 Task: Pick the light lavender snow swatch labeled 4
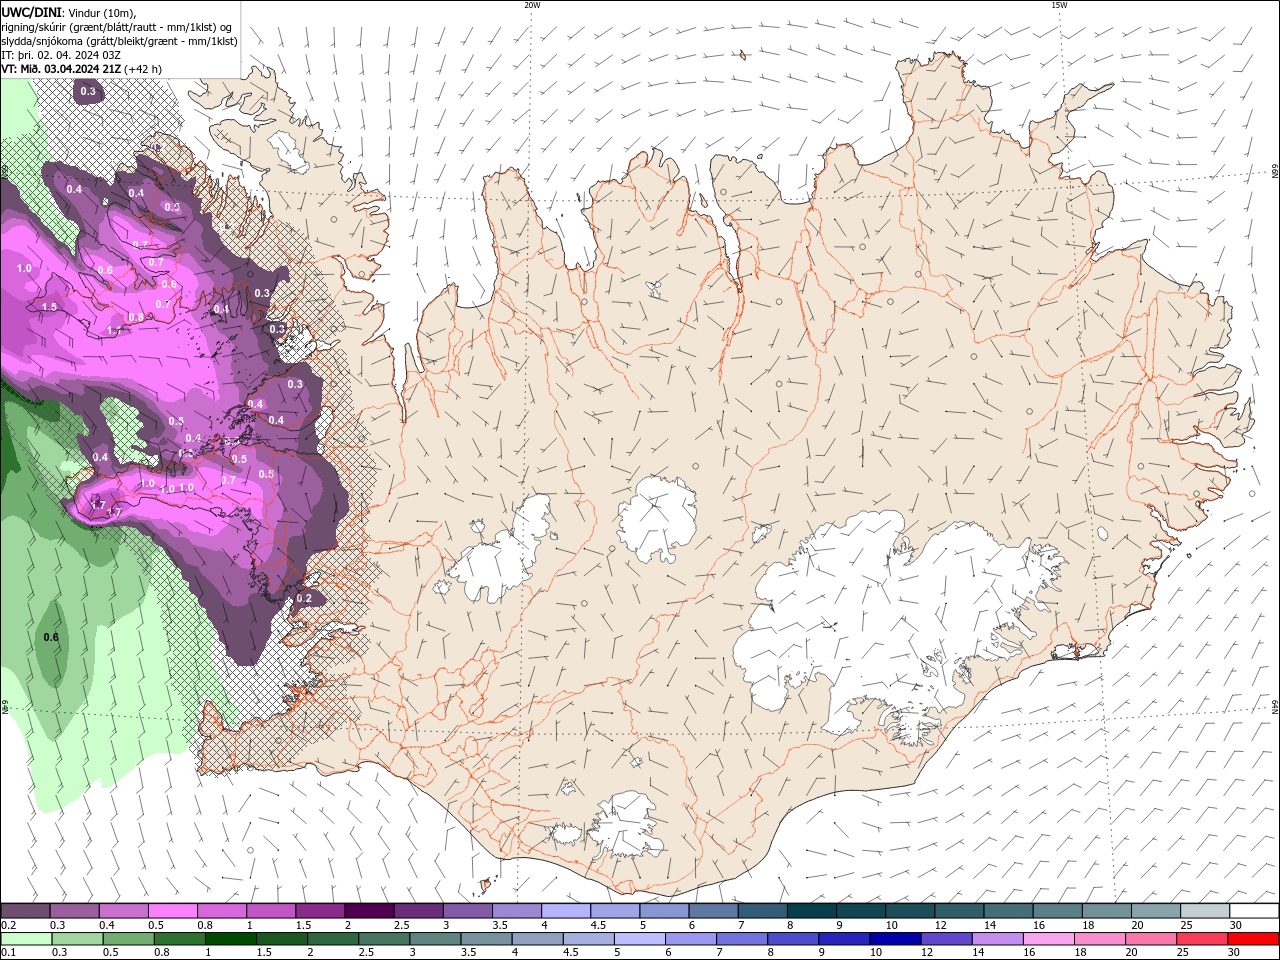click(565, 911)
